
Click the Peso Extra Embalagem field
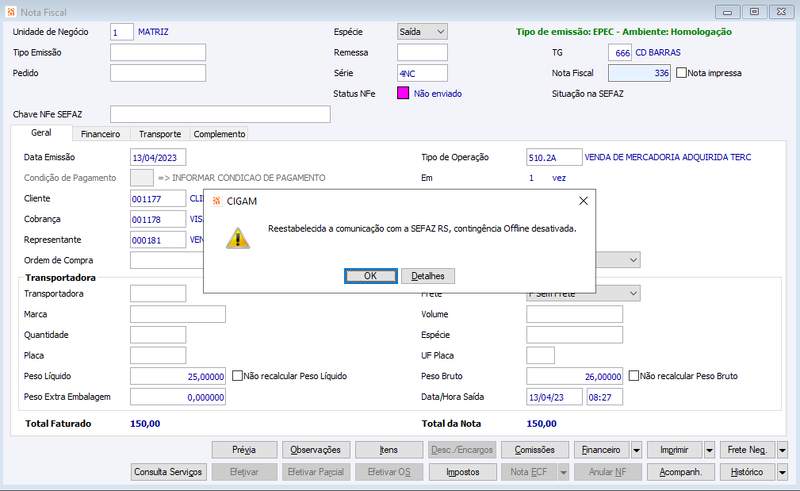pos(178,397)
